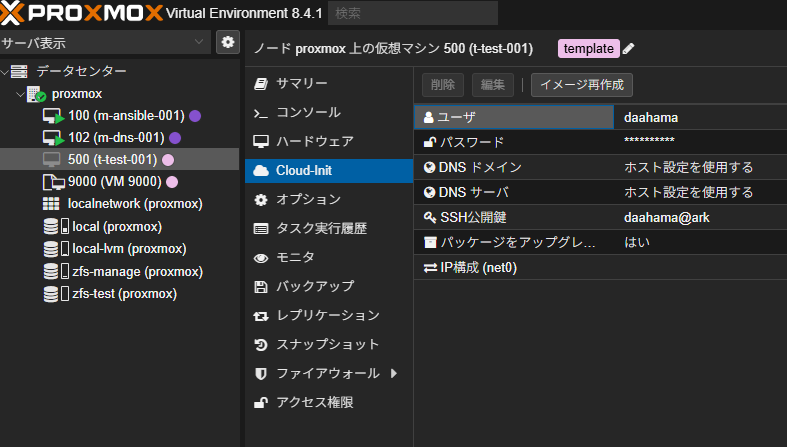Select the はい upgrade packages value

pyautogui.click(x=637, y=242)
